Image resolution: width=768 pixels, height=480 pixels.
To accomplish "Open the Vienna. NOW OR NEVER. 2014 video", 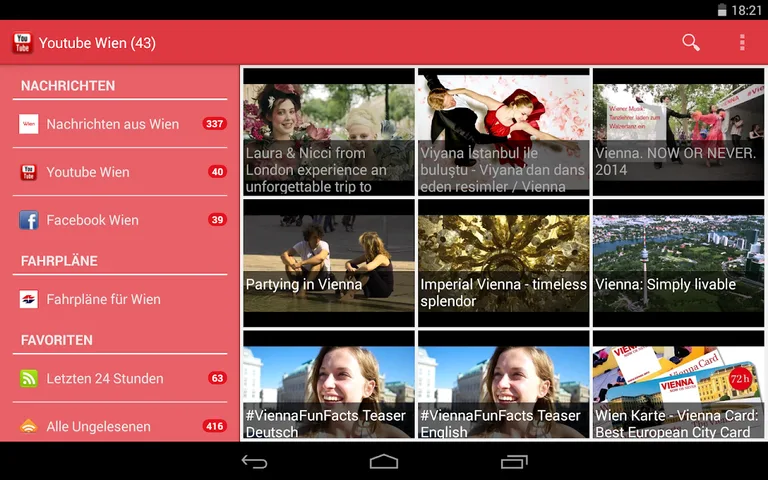I will 678,132.
